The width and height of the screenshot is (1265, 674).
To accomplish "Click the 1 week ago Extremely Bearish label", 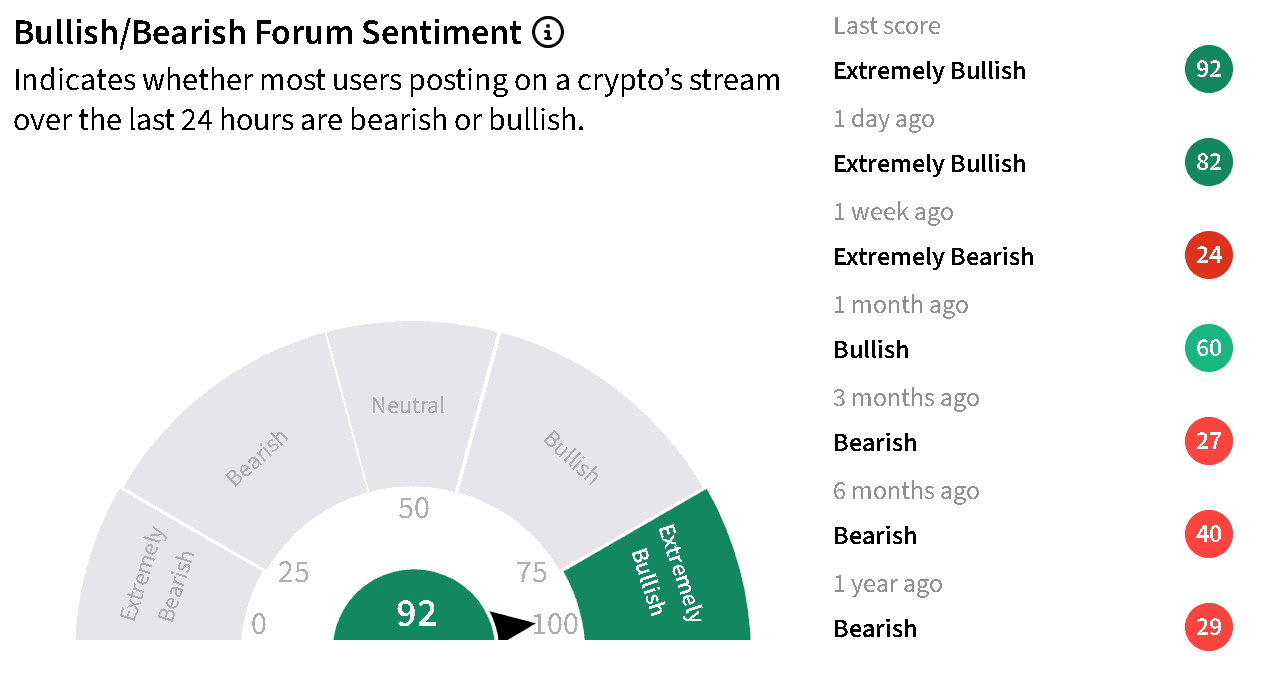I will point(933,257).
